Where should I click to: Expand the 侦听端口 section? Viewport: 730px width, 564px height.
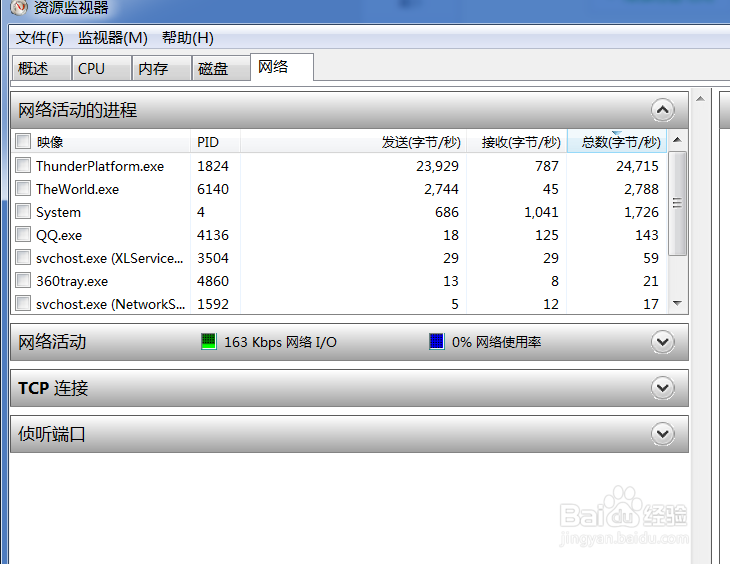662,434
